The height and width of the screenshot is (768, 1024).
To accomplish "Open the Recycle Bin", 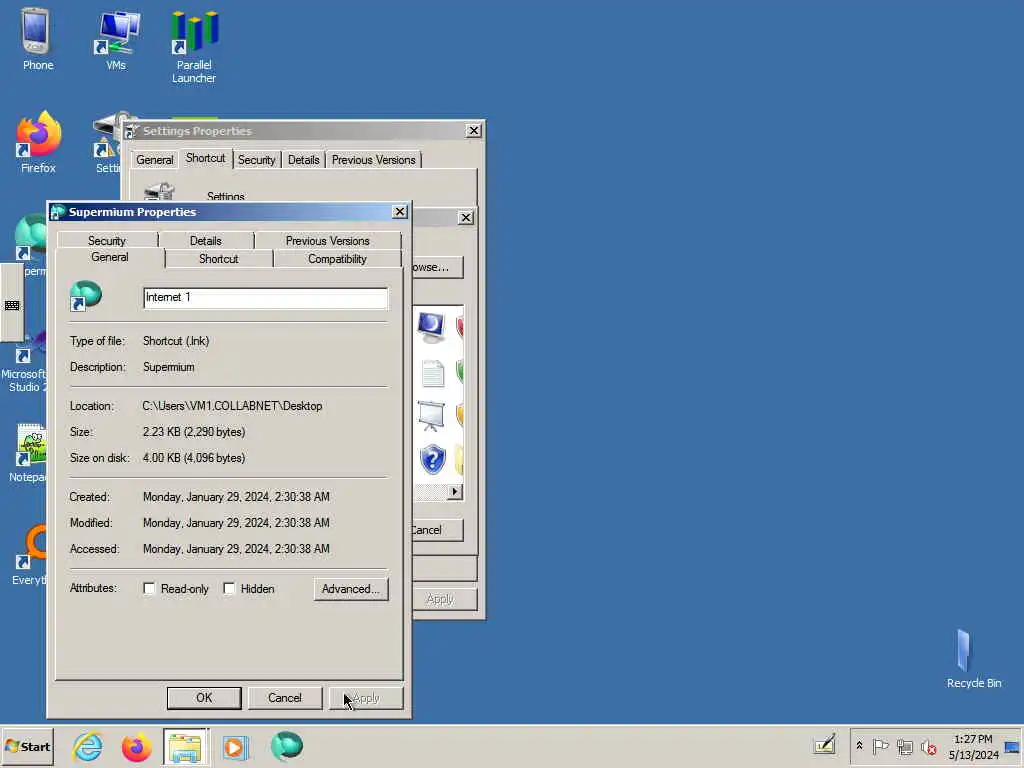I will click(973, 658).
